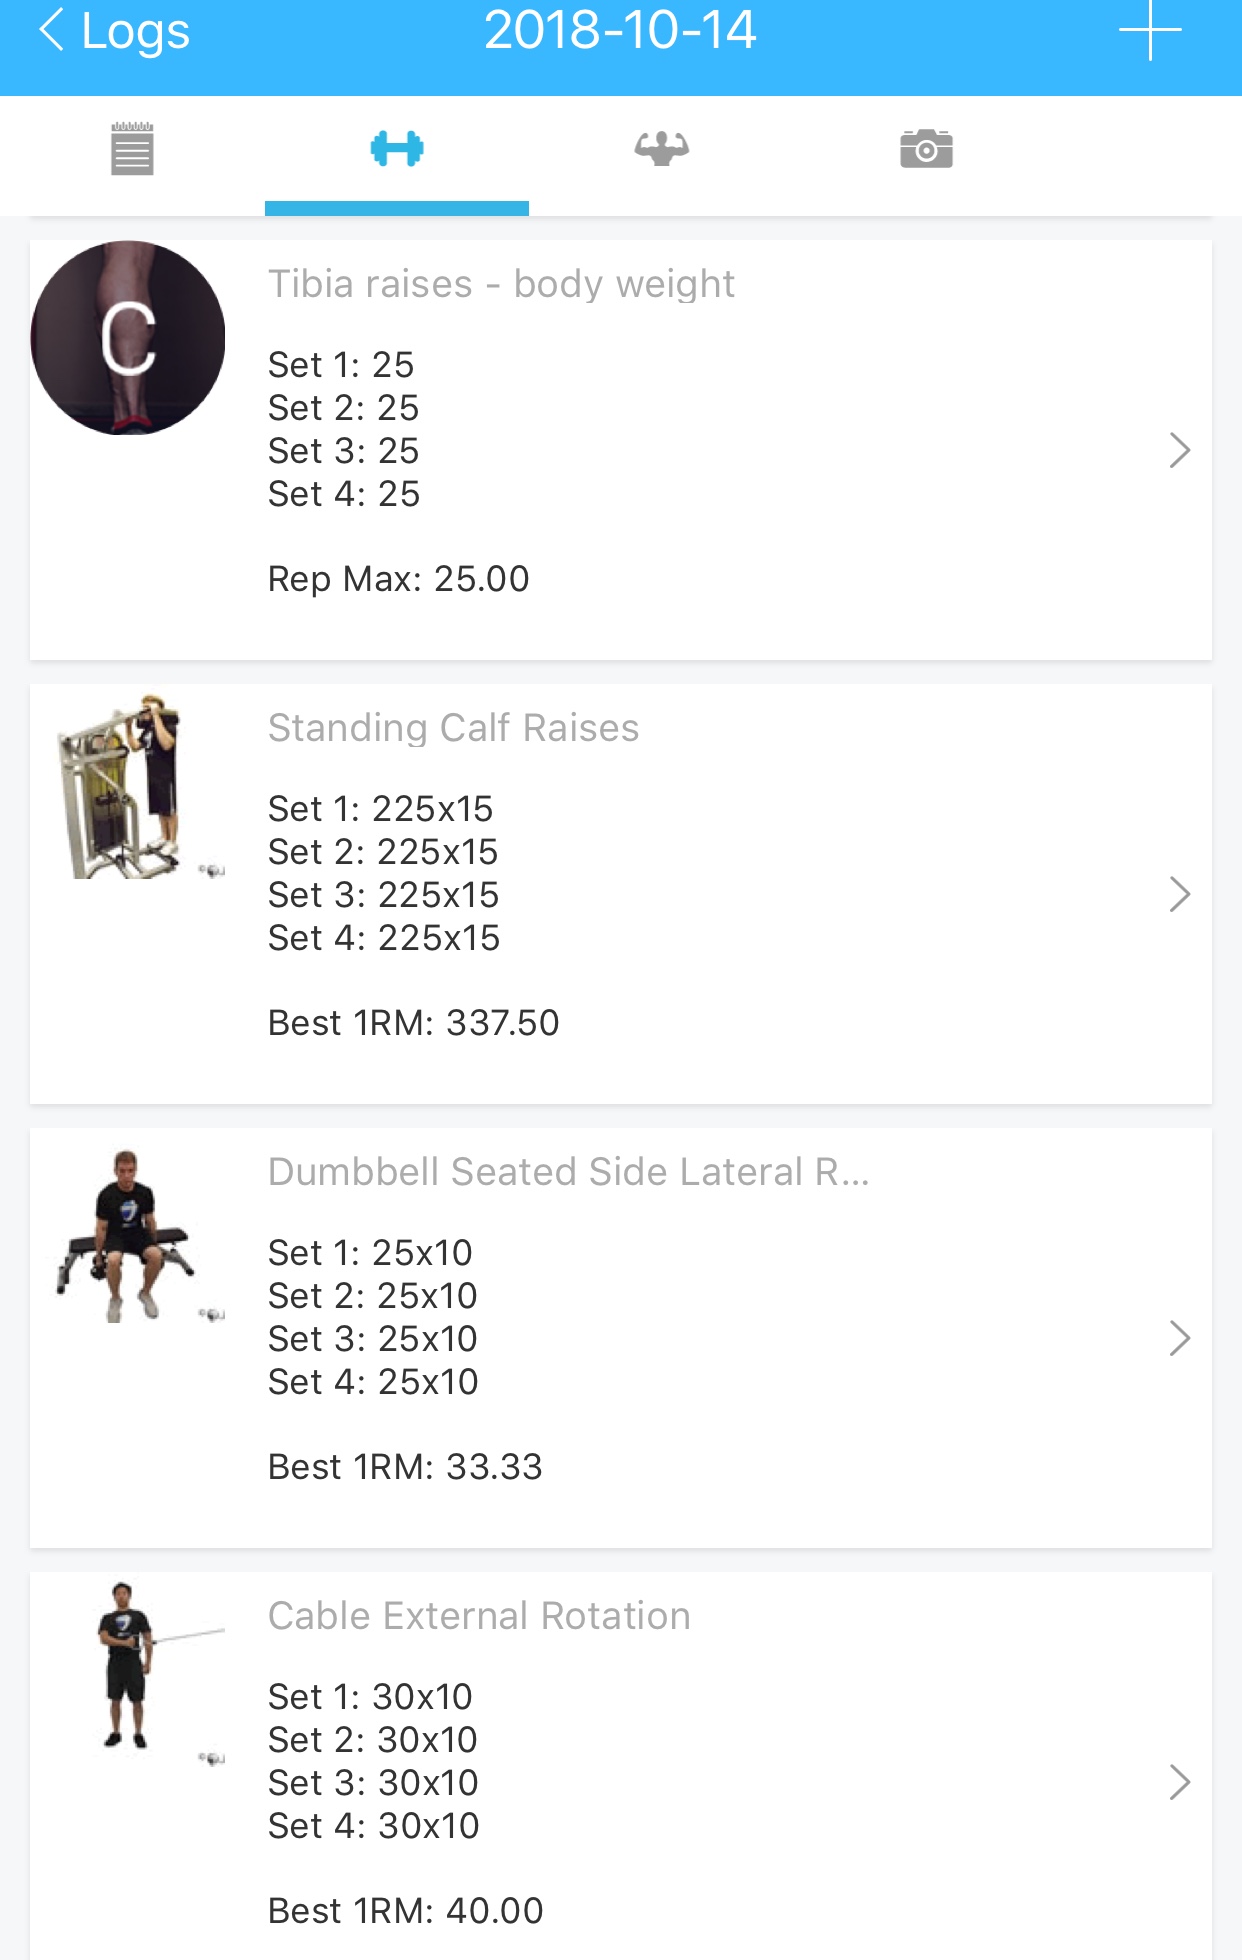The width and height of the screenshot is (1242, 1960).
Task: Tap Best 1RM 337.50 entry
Action: click(413, 1023)
